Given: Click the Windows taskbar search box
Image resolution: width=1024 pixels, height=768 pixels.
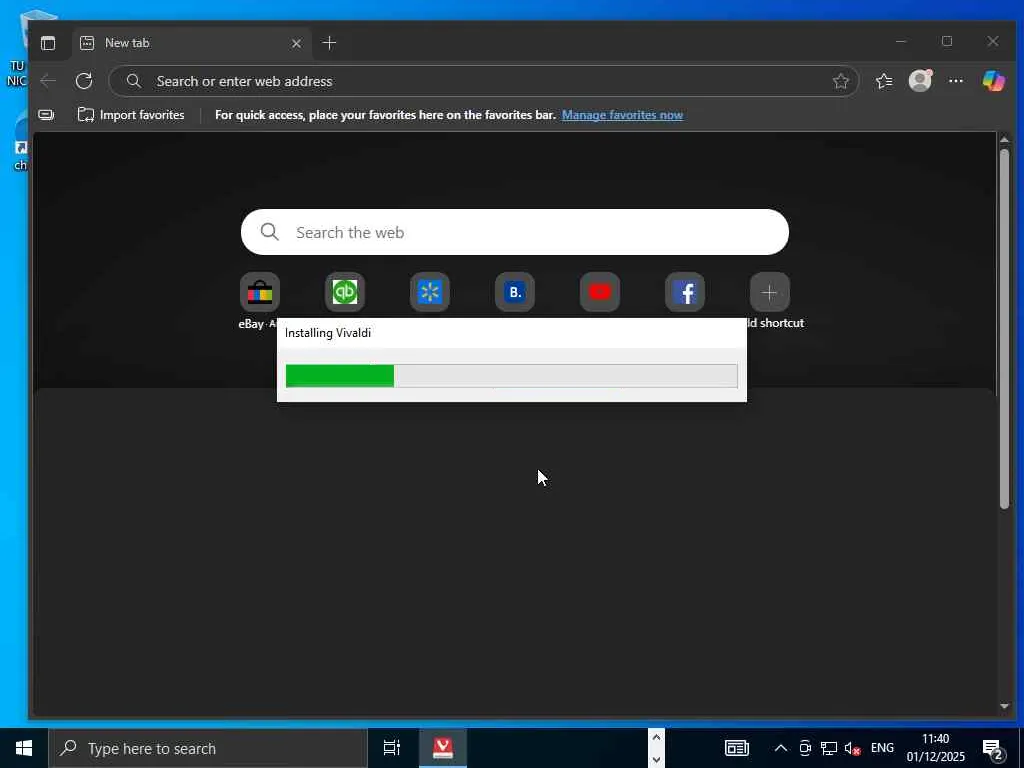Looking at the screenshot, I should [x=208, y=748].
